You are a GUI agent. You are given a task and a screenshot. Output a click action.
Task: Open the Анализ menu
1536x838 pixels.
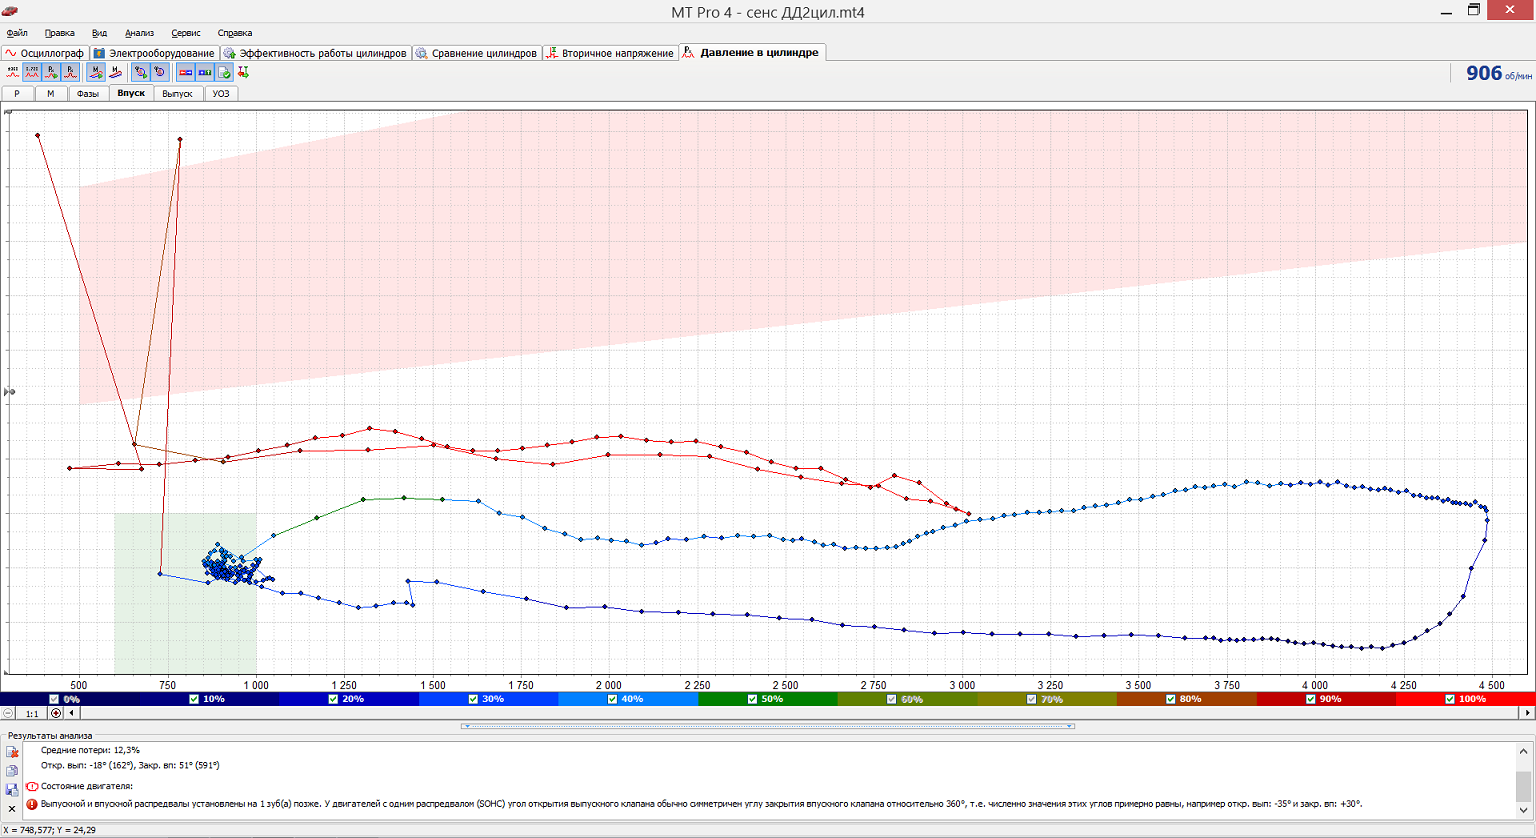click(x=140, y=33)
